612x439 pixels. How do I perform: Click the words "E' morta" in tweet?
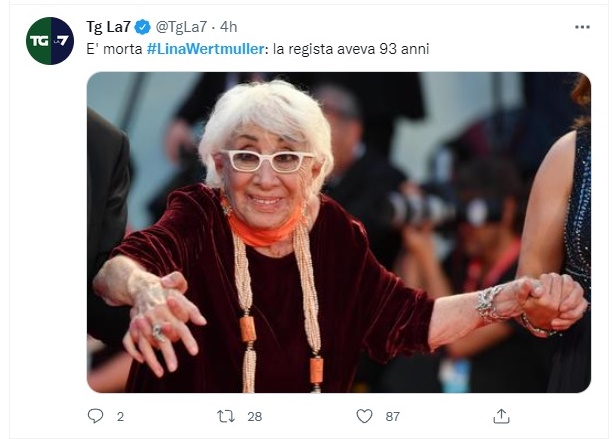click(114, 49)
